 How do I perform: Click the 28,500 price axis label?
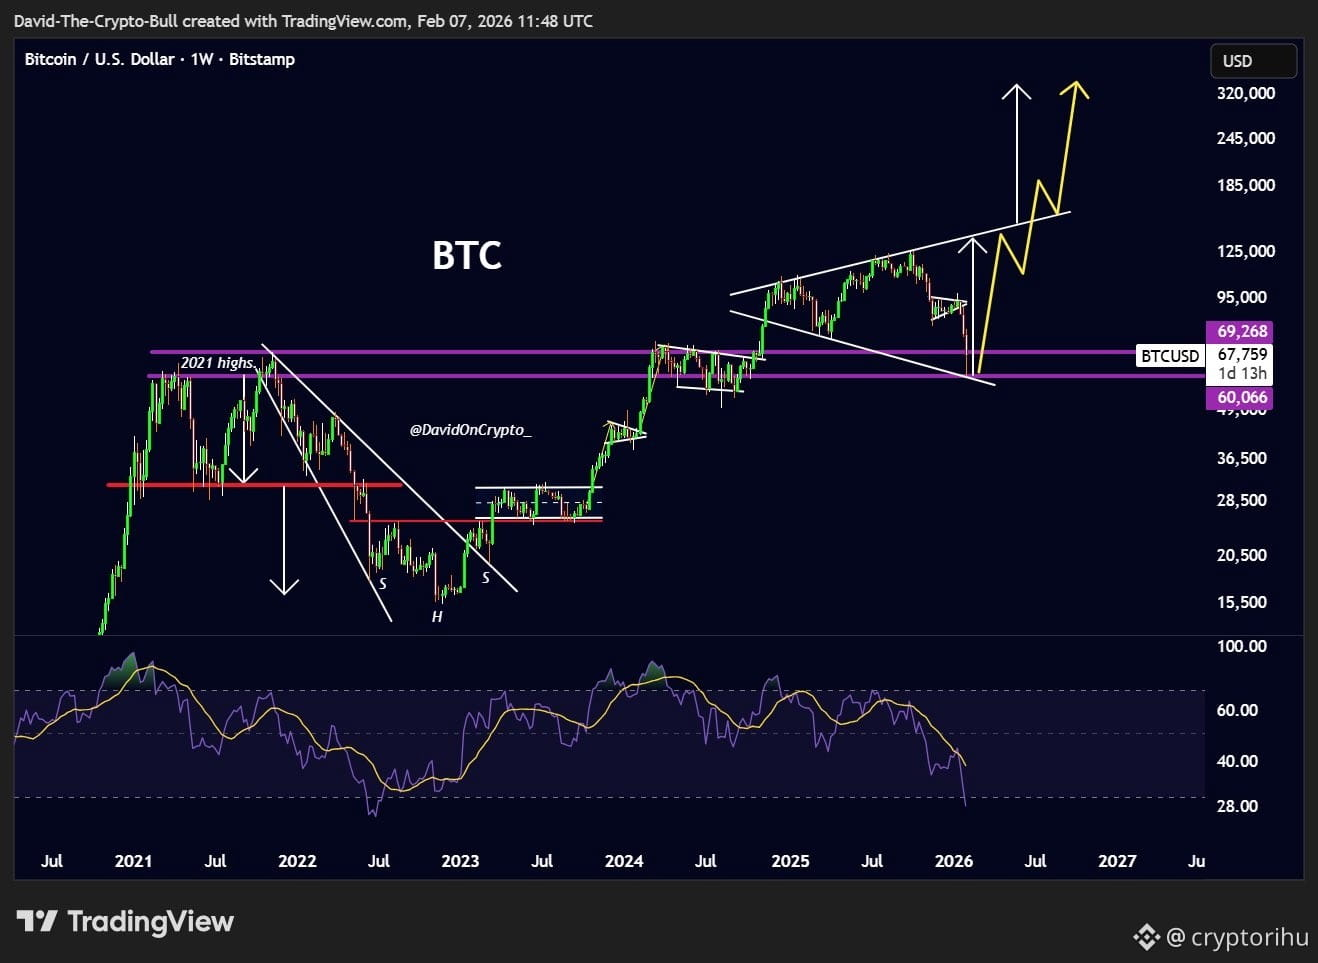pos(1242,500)
